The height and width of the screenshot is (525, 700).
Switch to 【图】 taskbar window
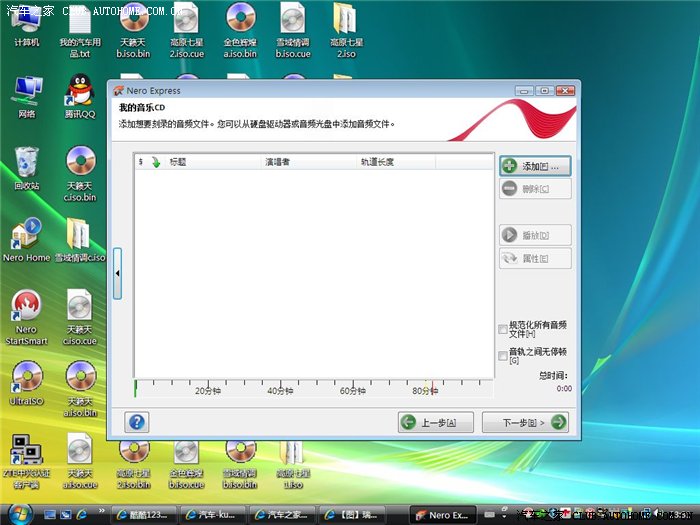pyautogui.click(x=352, y=515)
